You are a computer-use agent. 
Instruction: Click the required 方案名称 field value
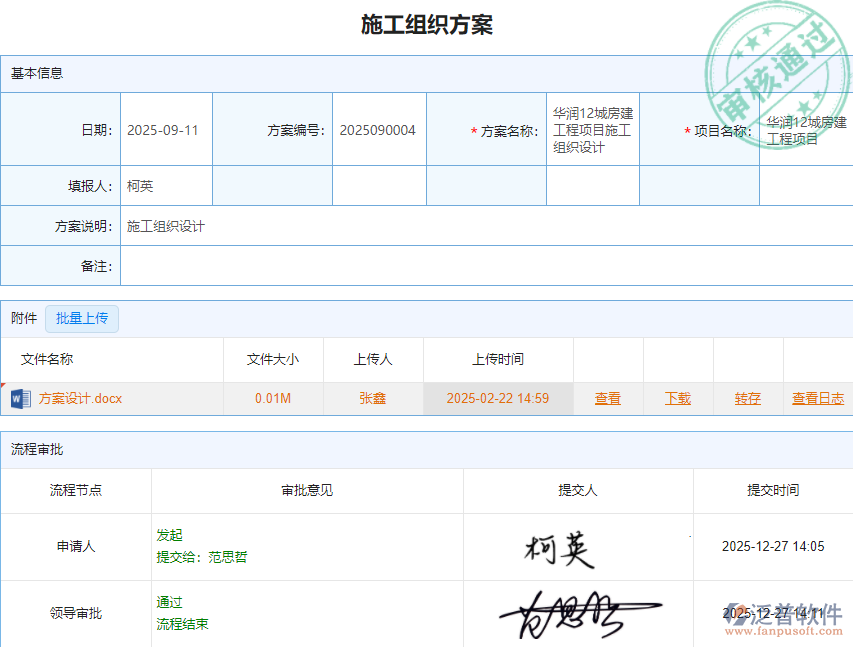coord(592,128)
